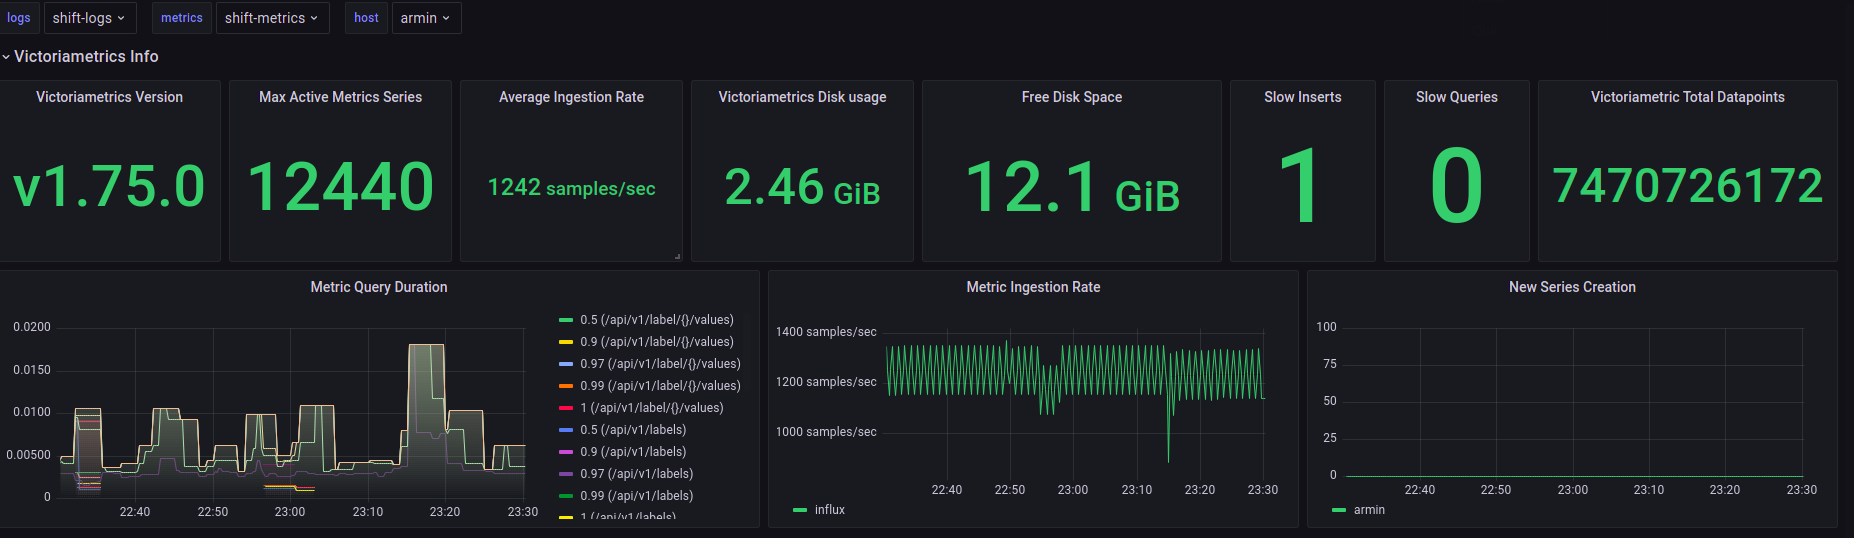The width and height of the screenshot is (1854, 538).
Task: Toggle 0.9 (/api/v1/labels) legend entry
Action: tap(633, 452)
